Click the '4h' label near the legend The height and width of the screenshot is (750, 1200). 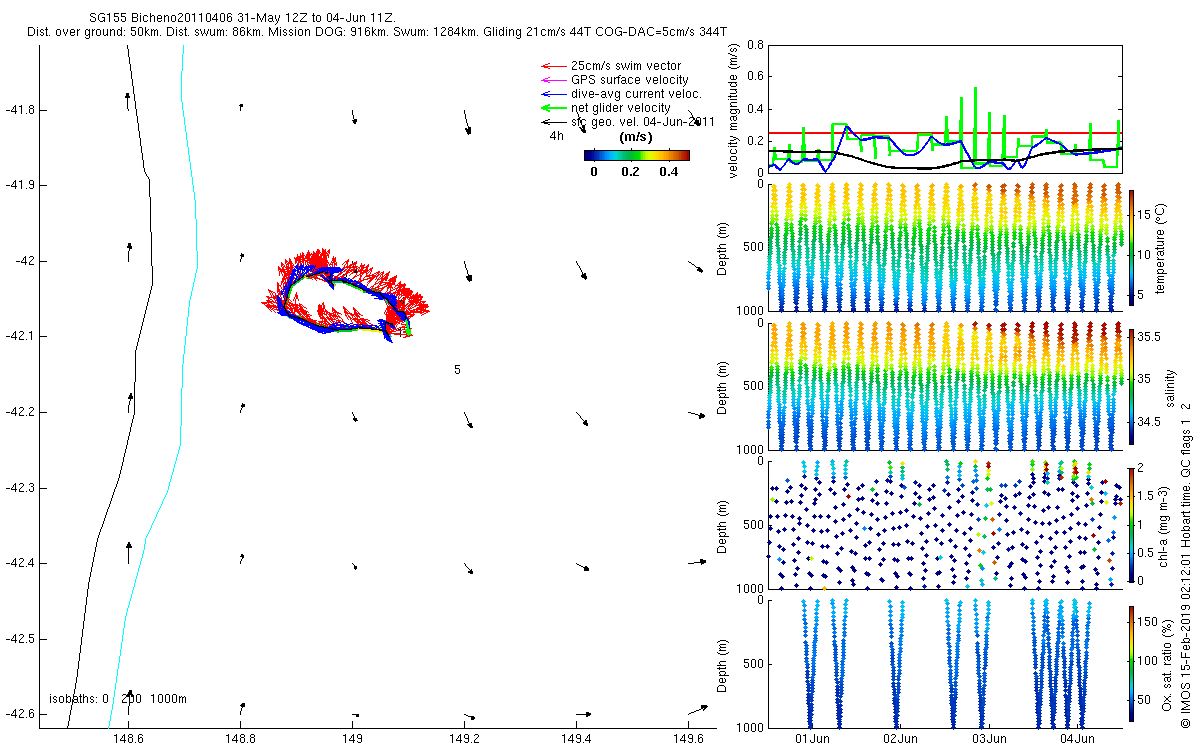(557, 134)
